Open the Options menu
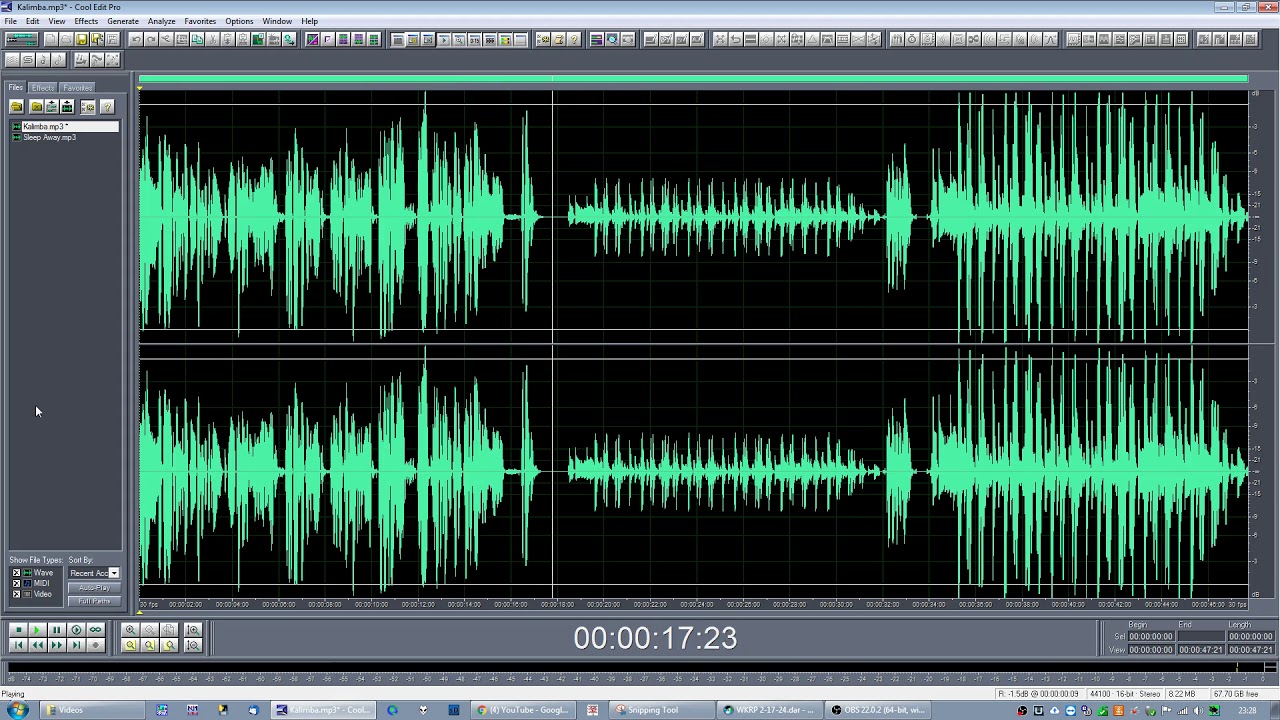Image resolution: width=1280 pixels, height=720 pixels. [239, 21]
